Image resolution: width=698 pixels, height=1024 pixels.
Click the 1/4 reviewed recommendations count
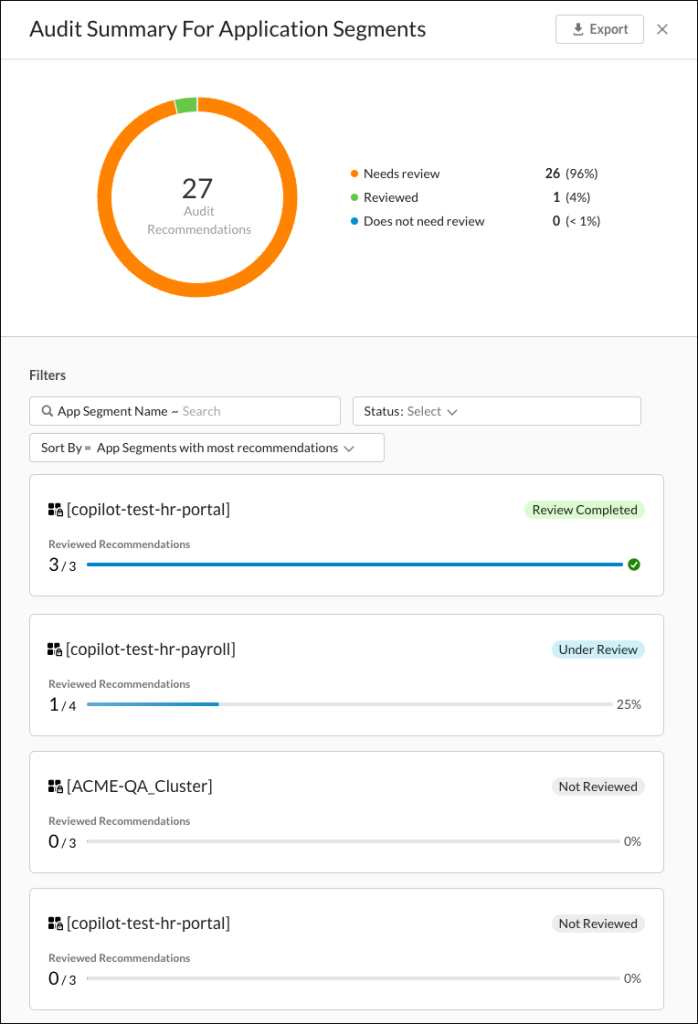[62, 705]
